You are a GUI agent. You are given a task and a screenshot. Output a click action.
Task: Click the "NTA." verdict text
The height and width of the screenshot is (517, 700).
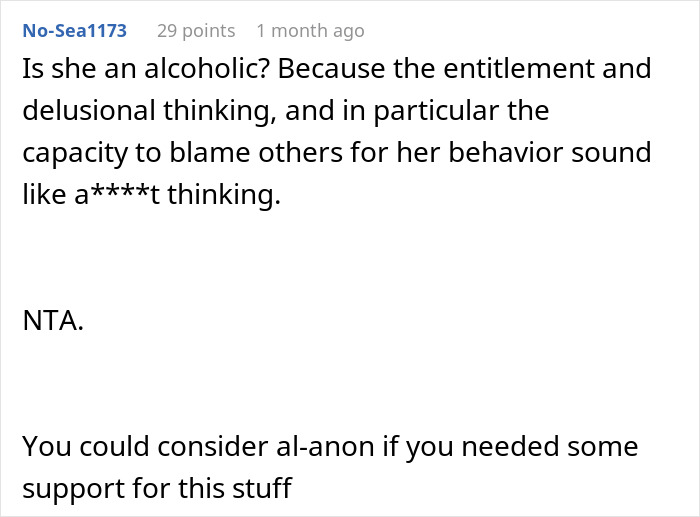50,323
